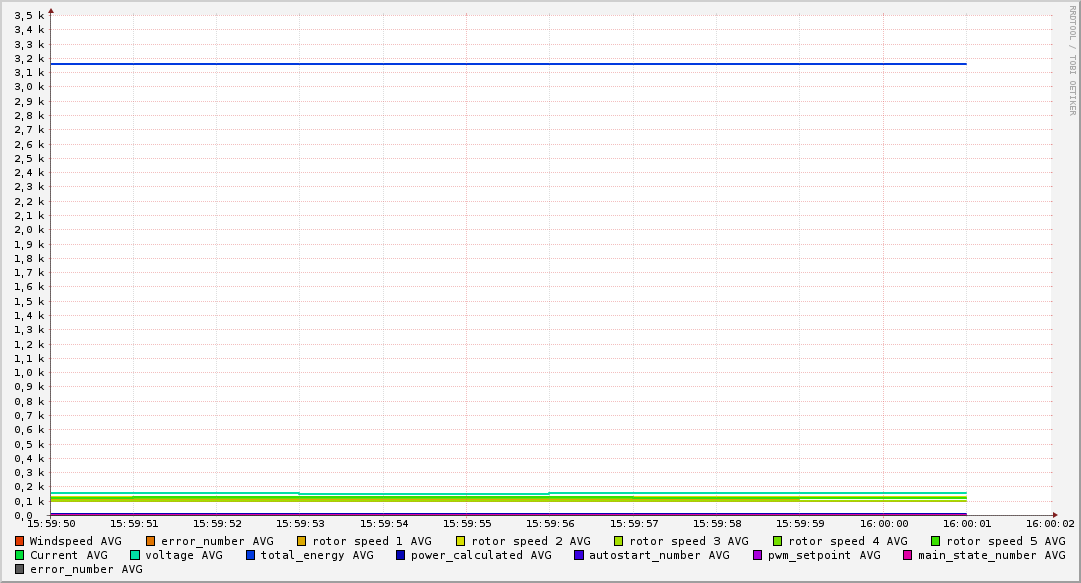Screen dimensions: 1081x583
Task: Click the red Windspeed AVG legend swatch
Action: point(20,541)
